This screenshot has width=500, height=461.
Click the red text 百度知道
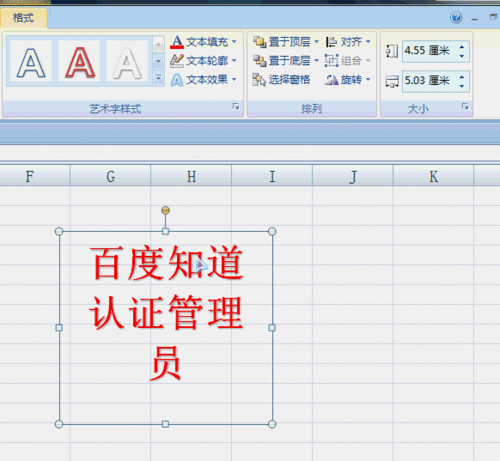167,263
